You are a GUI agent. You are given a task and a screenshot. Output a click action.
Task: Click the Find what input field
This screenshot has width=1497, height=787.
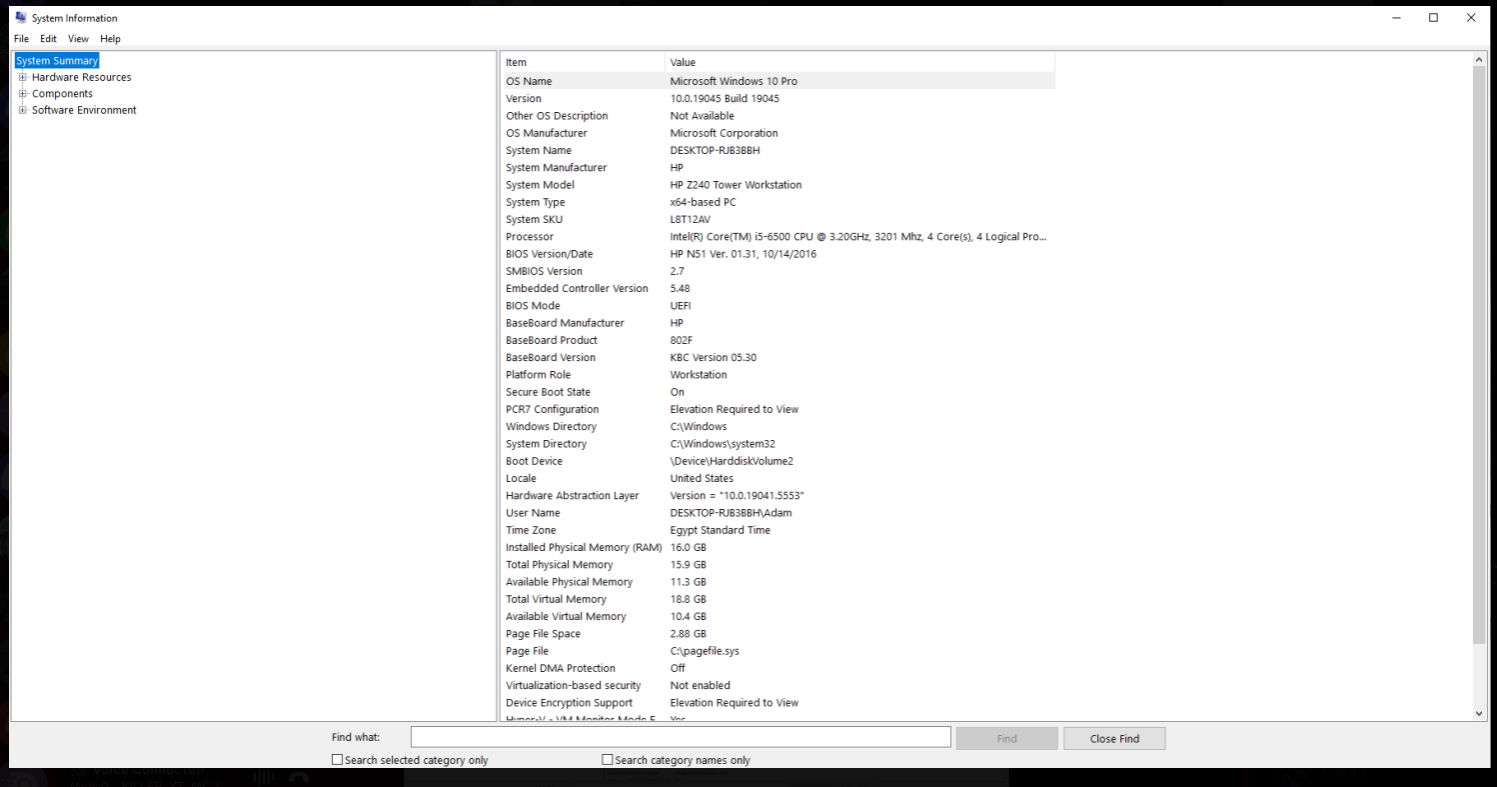pyautogui.click(x=680, y=737)
